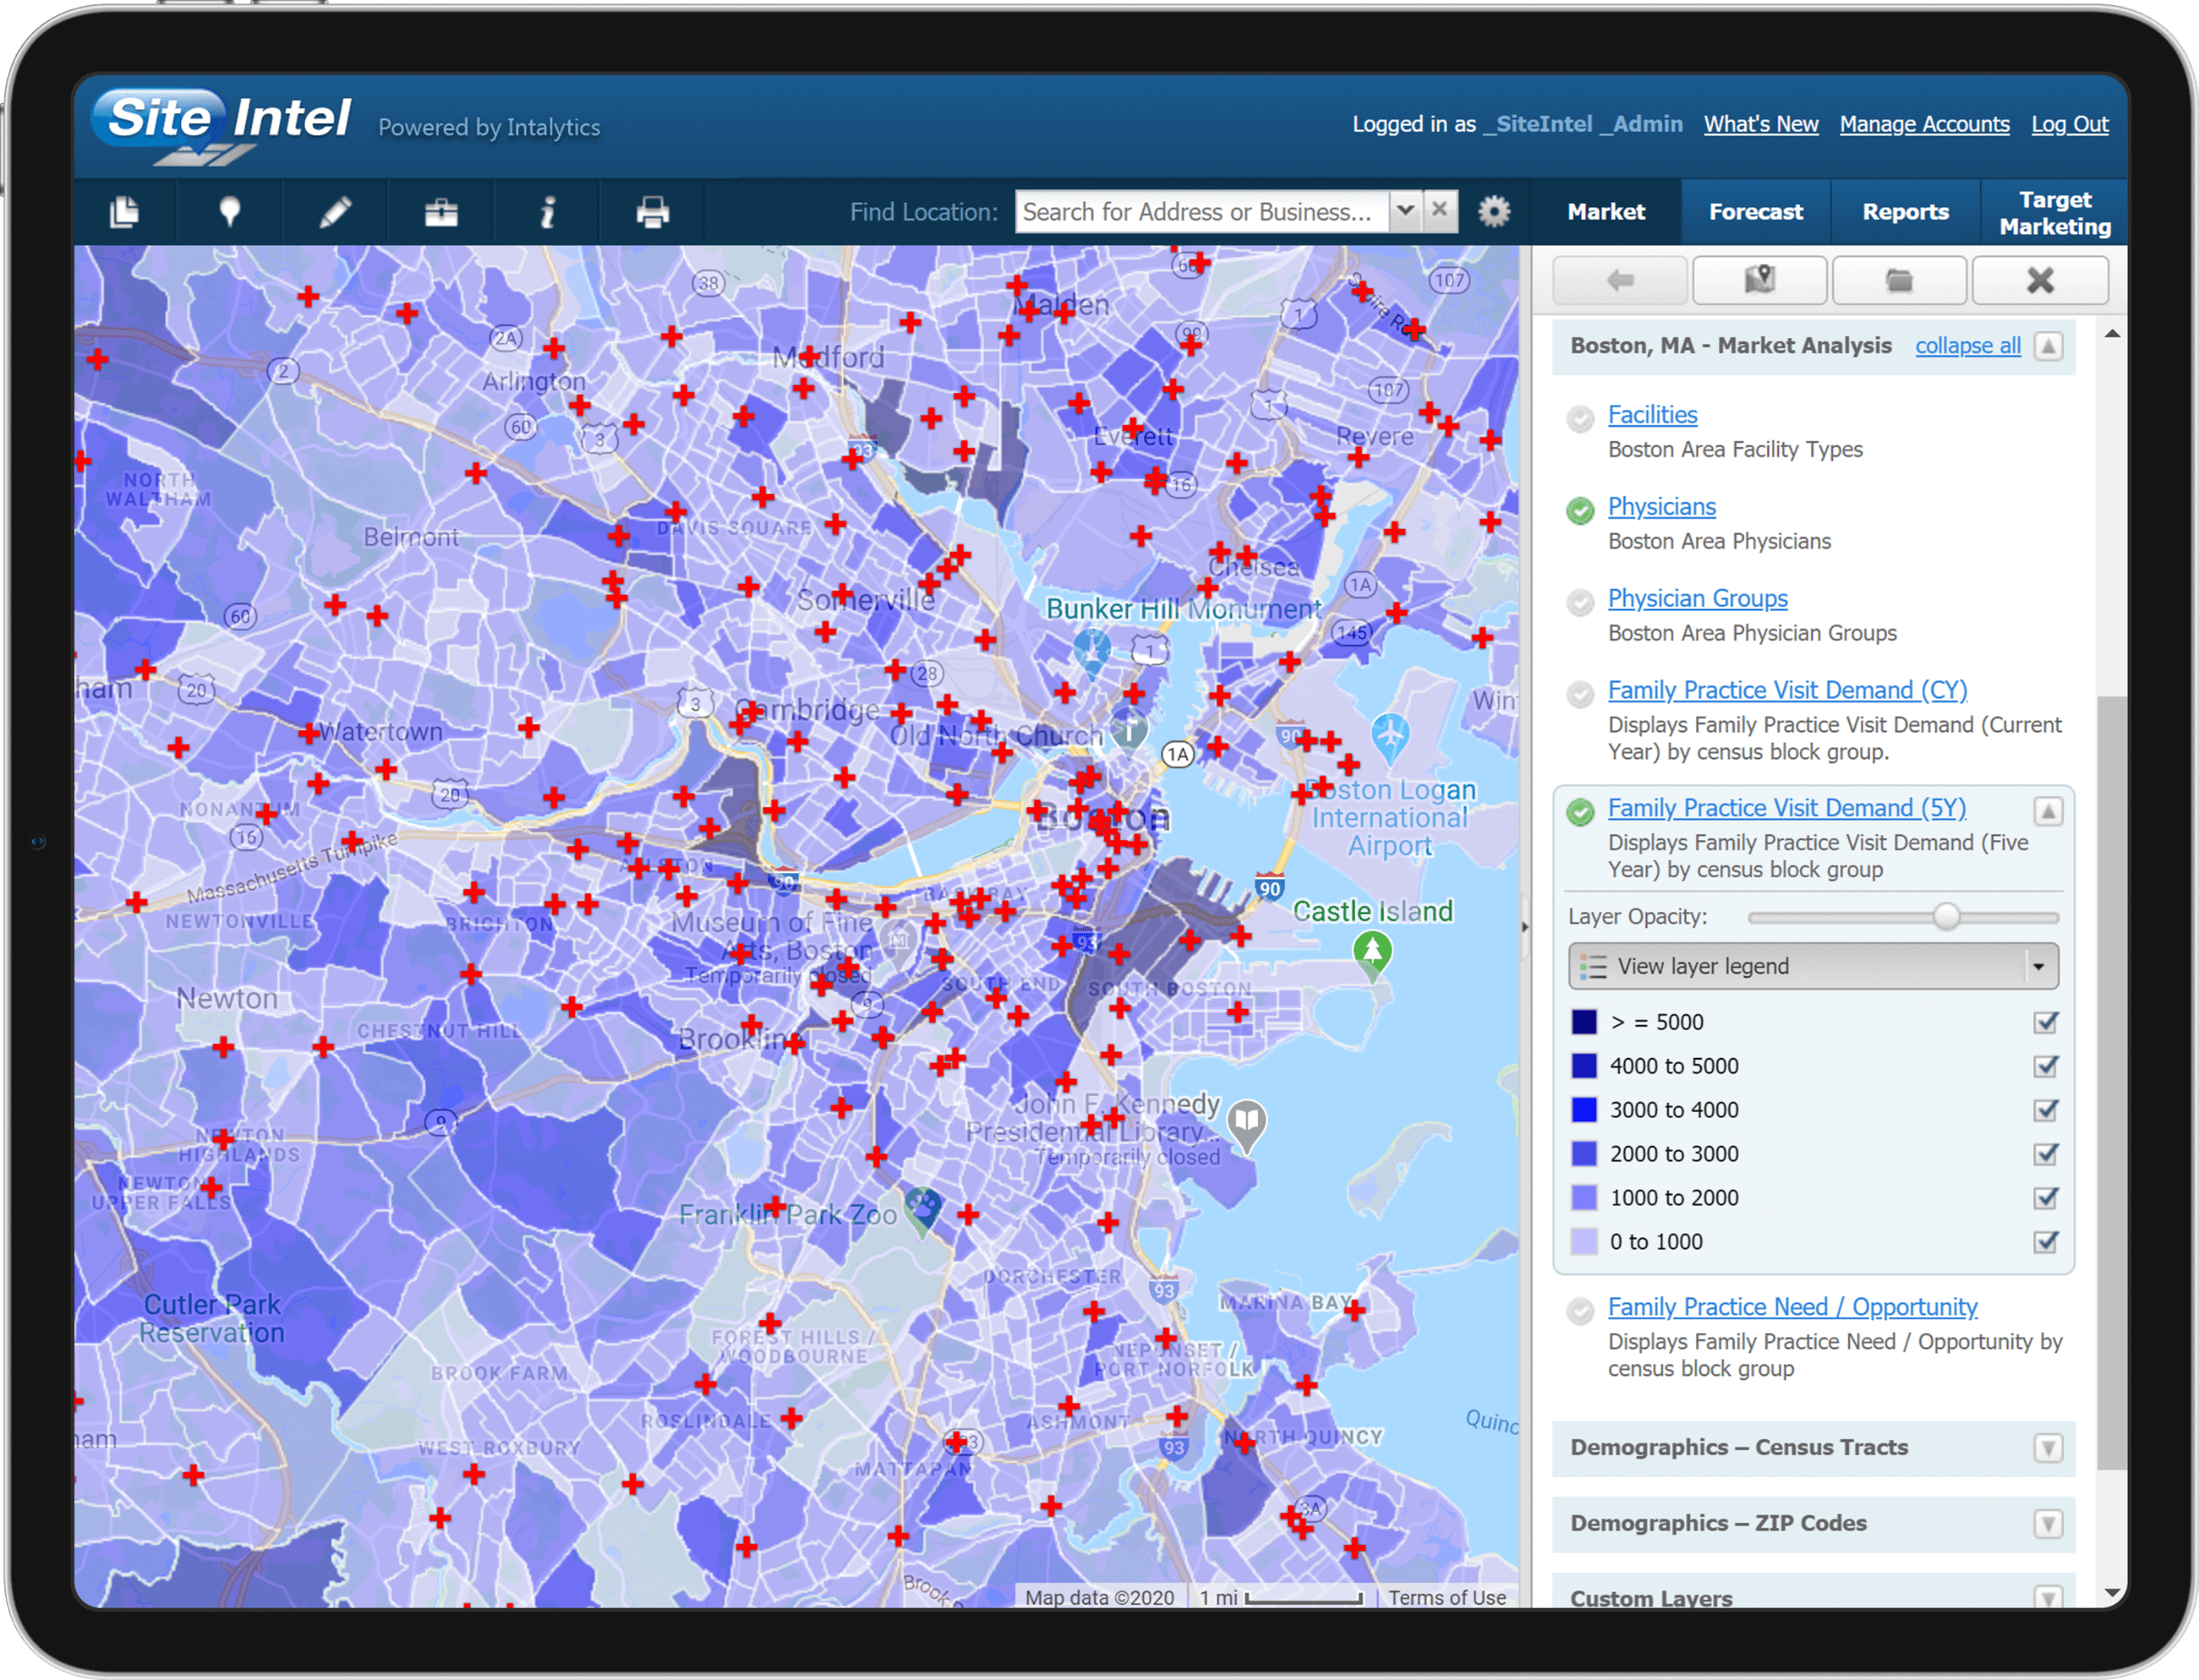Toggle the Facilities layer check circle
Screen dimensions: 2199x1680
click(1580, 418)
